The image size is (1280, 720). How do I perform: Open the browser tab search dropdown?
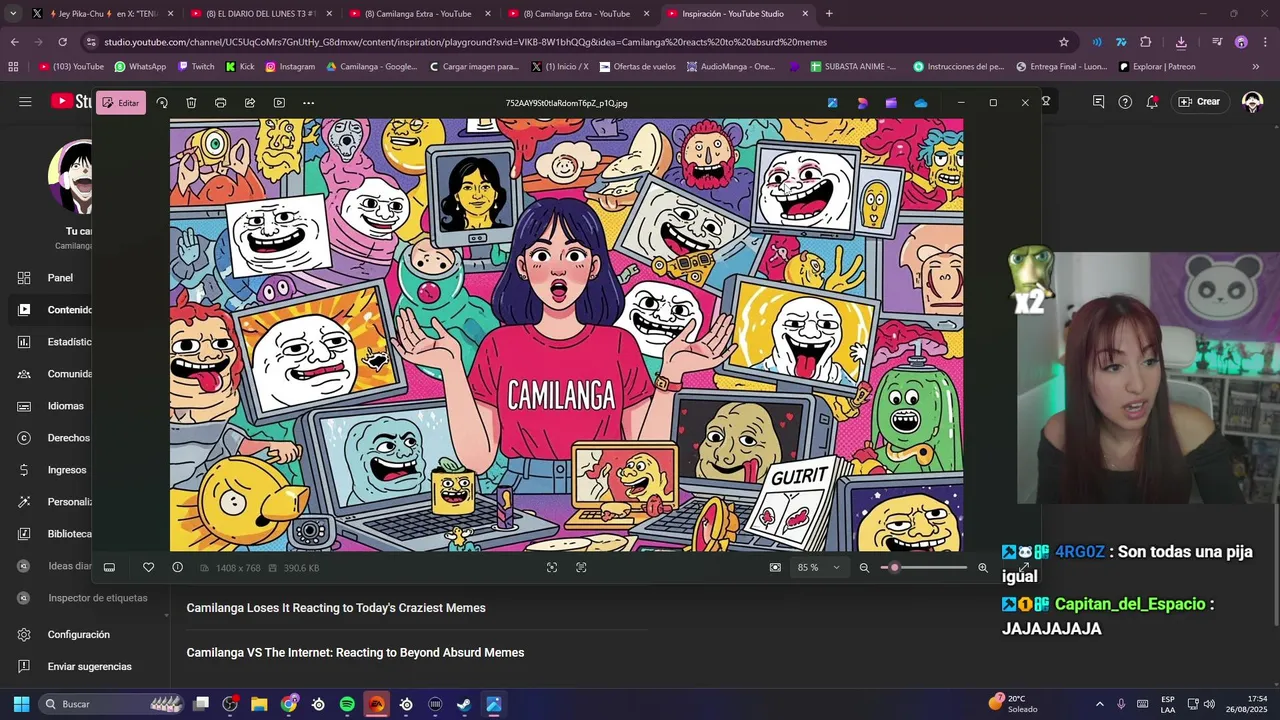click(13, 14)
